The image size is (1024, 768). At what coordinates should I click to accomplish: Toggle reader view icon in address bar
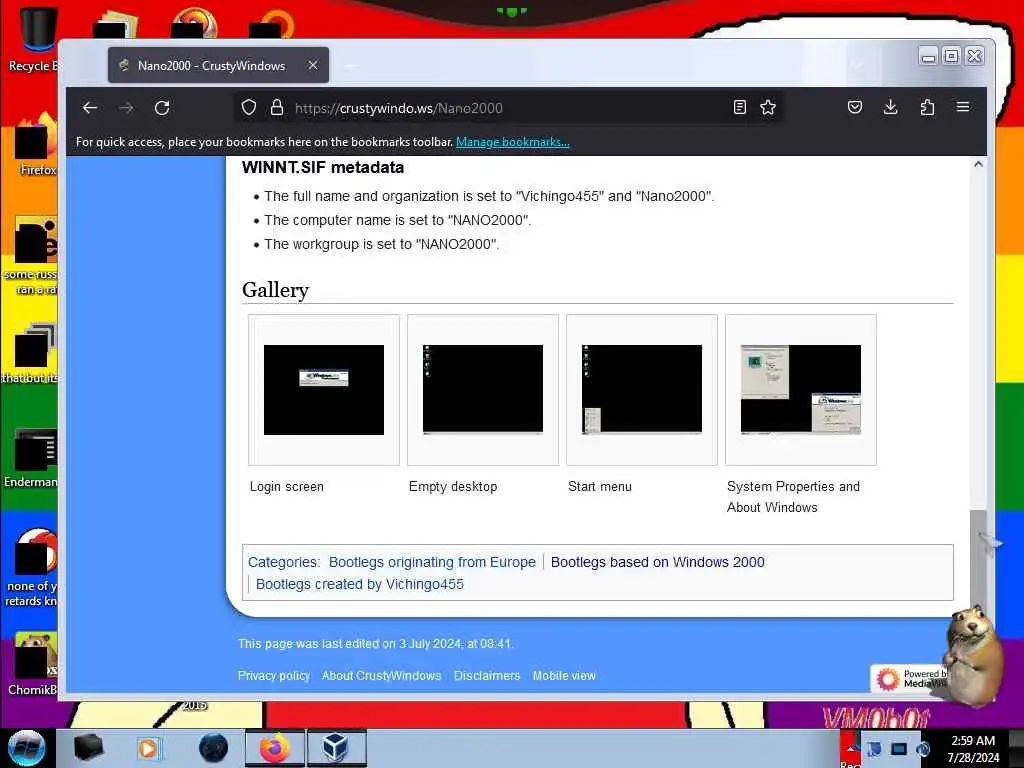(739, 107)
